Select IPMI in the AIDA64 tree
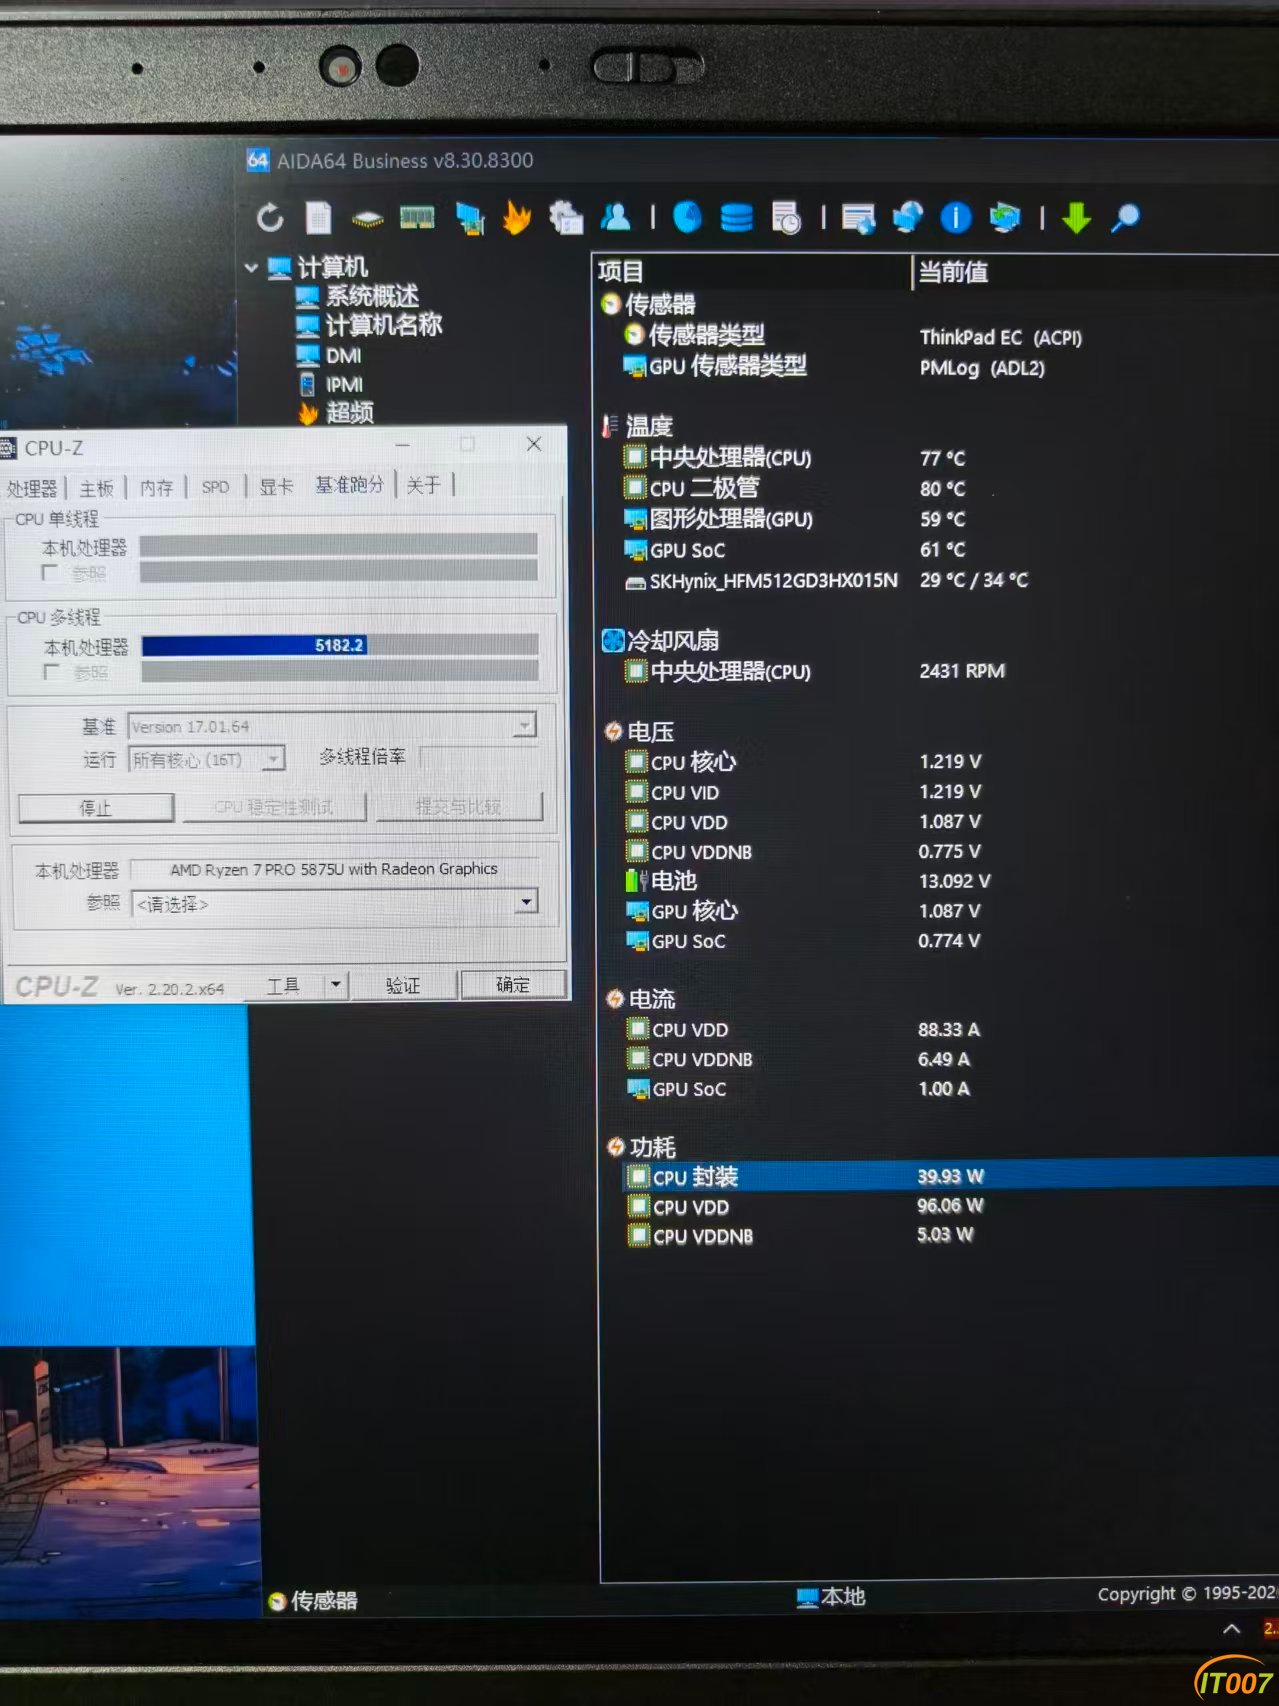 331,384
